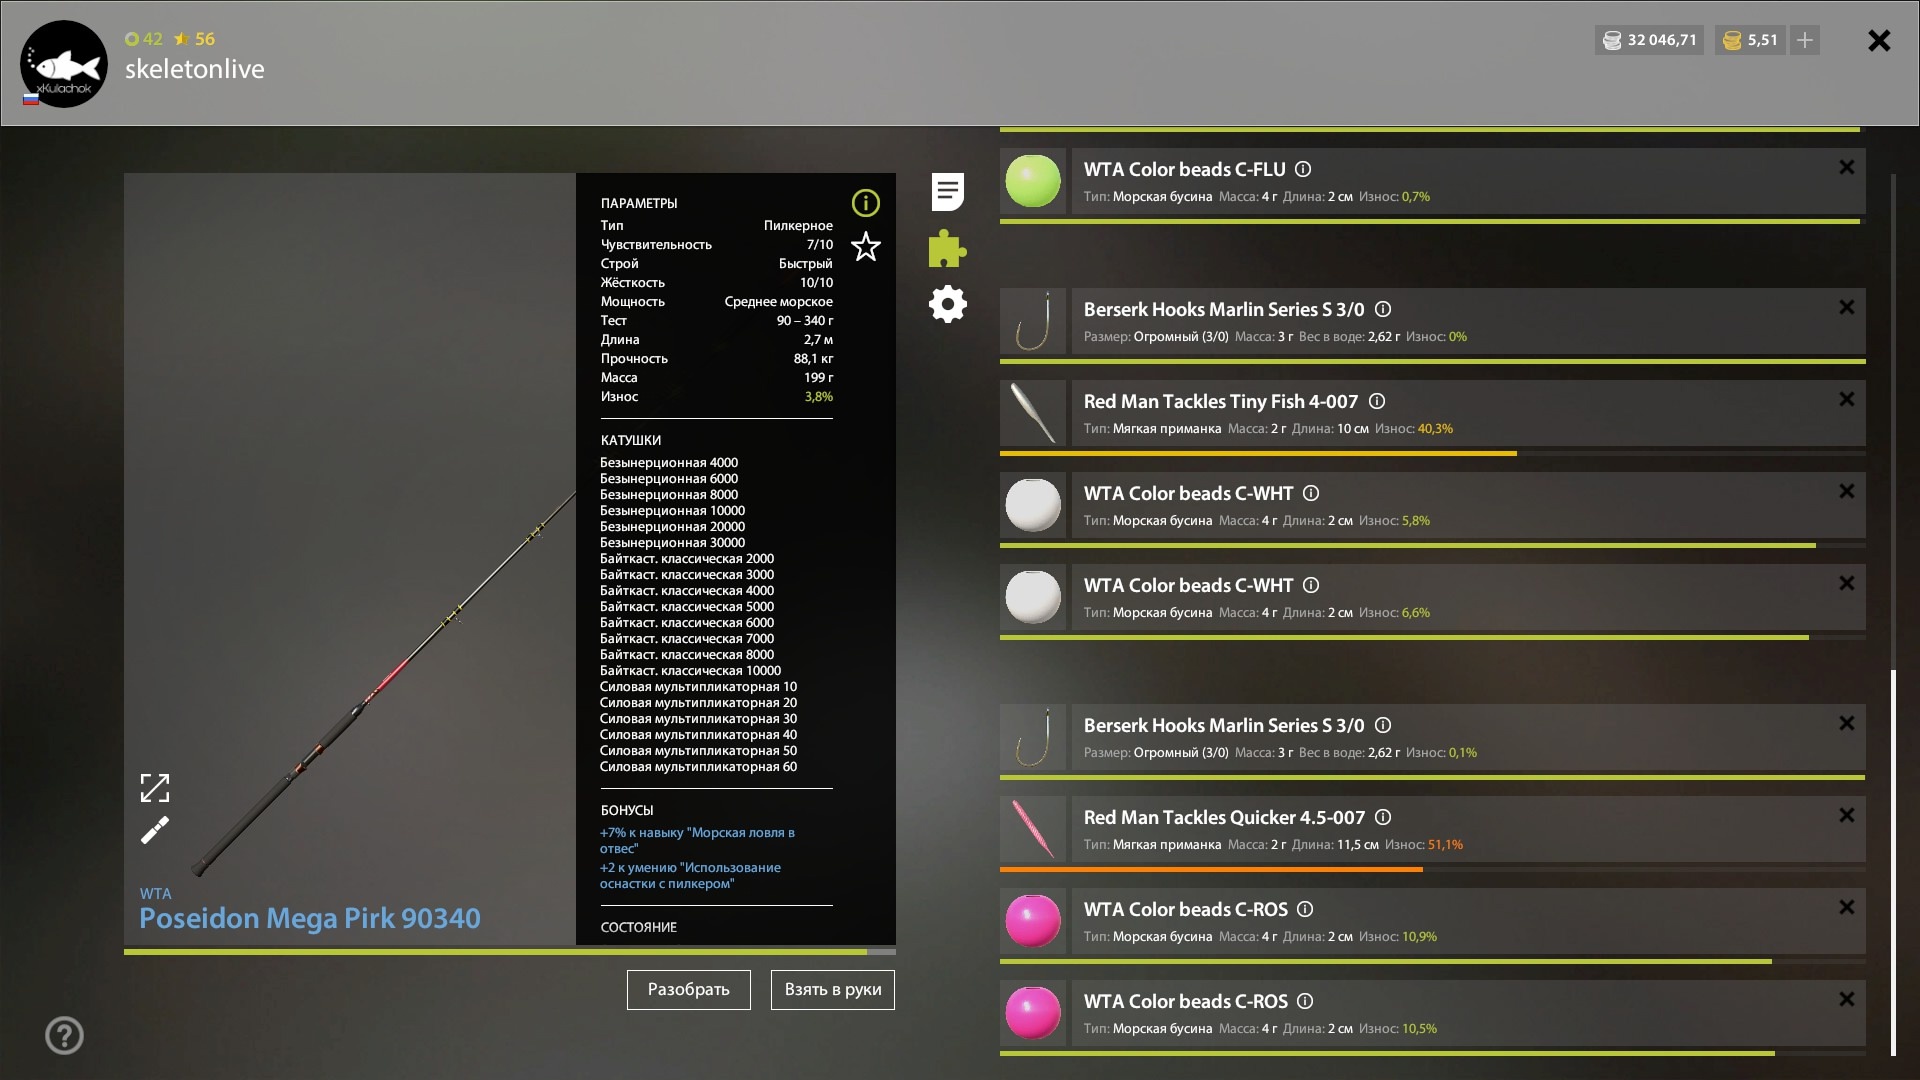The image size is (1920, 1080).
Task: Show info for second C-ROS bead (10,5%)
Action: pyautogui.click(x=1304, y=1001)
